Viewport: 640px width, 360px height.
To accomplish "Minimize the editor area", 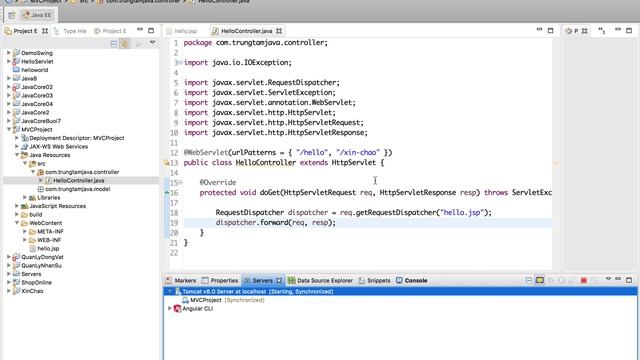I will (x=539, y=30).
